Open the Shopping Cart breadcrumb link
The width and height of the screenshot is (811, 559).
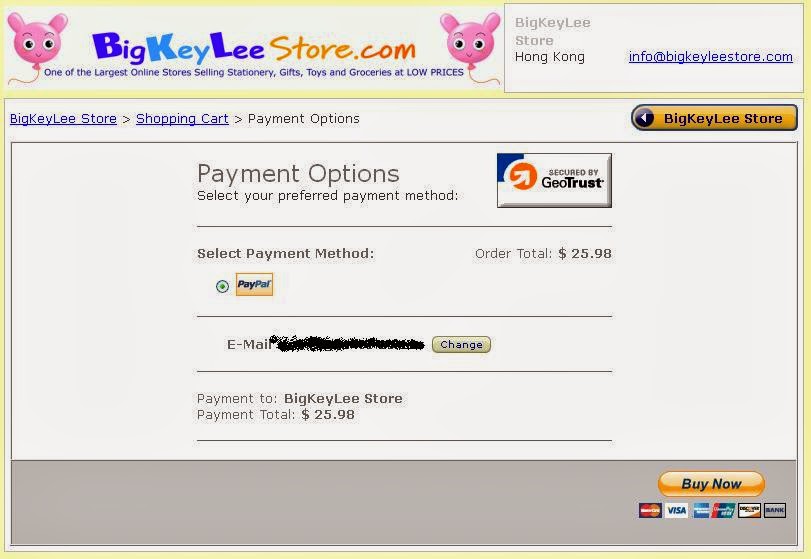coord(182,118)
